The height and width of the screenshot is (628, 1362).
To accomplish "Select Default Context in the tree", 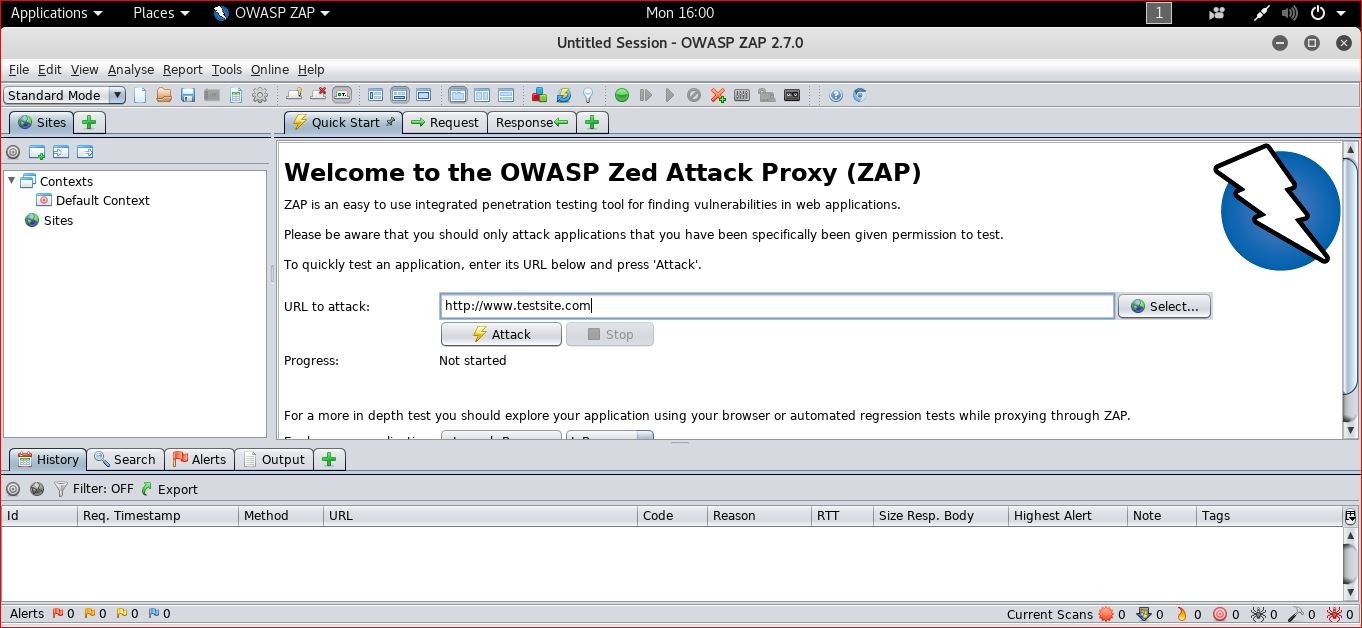I will tap(94, 200).
